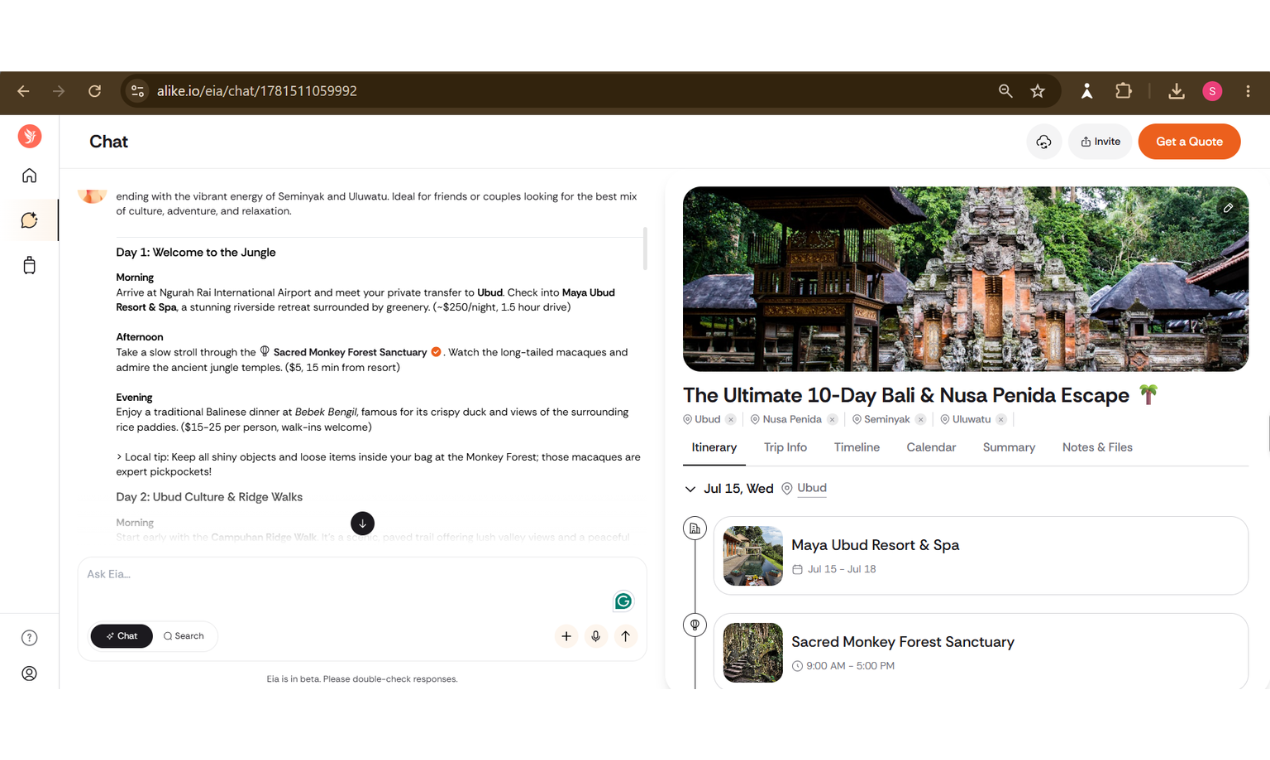Click the extension icon beside the star
This screenshot has width=1270, height=760.
point(1087,91)
